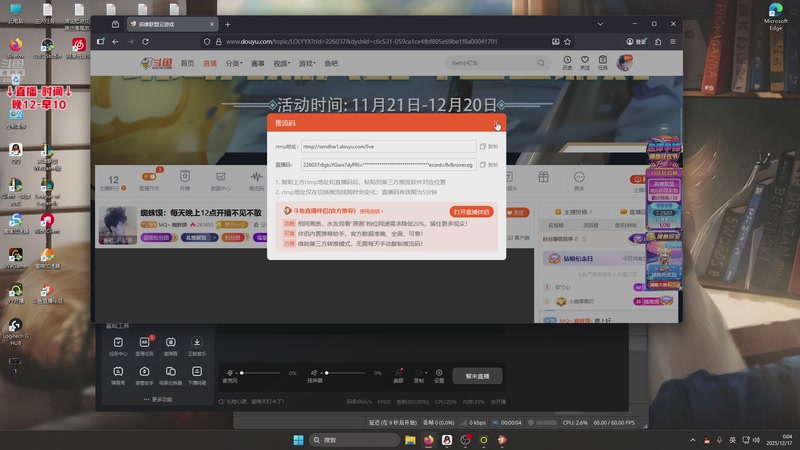This screenshot has height=450, width=800.
Task: Expand 更多功能 in tools panel
Action: click(x=158, y=399)
